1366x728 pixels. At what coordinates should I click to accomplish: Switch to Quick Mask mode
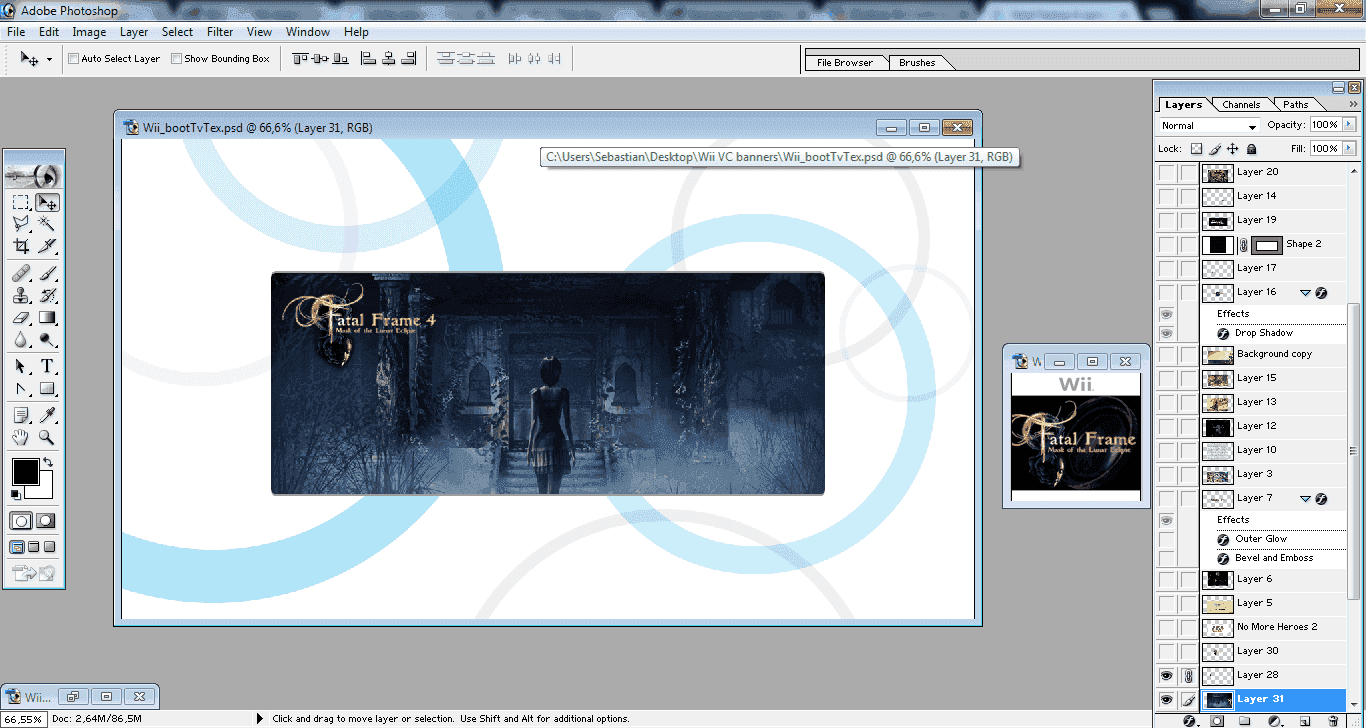pos(46,521)
